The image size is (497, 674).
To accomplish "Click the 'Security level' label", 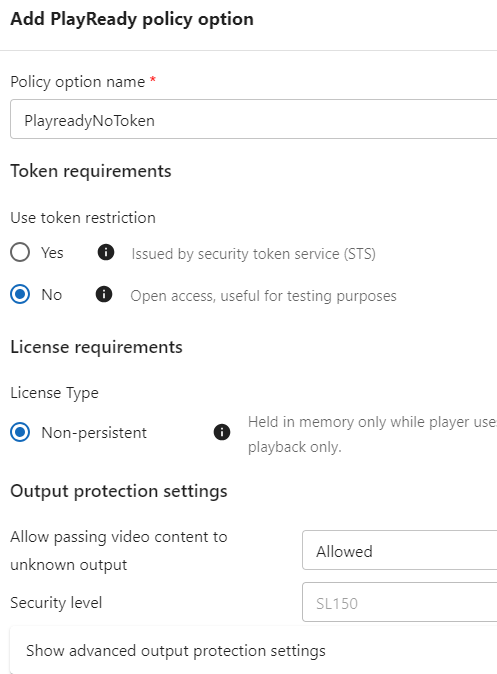I will point(56,603).
